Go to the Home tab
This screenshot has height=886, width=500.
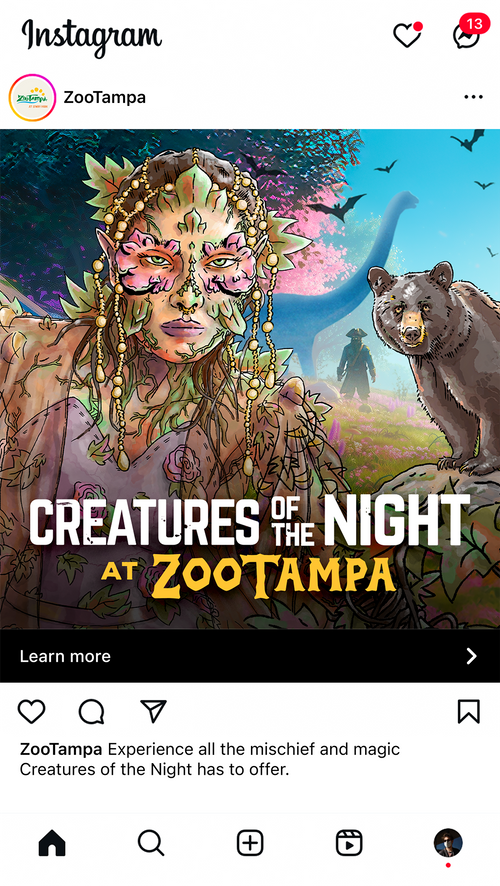(x=52, y=844)
